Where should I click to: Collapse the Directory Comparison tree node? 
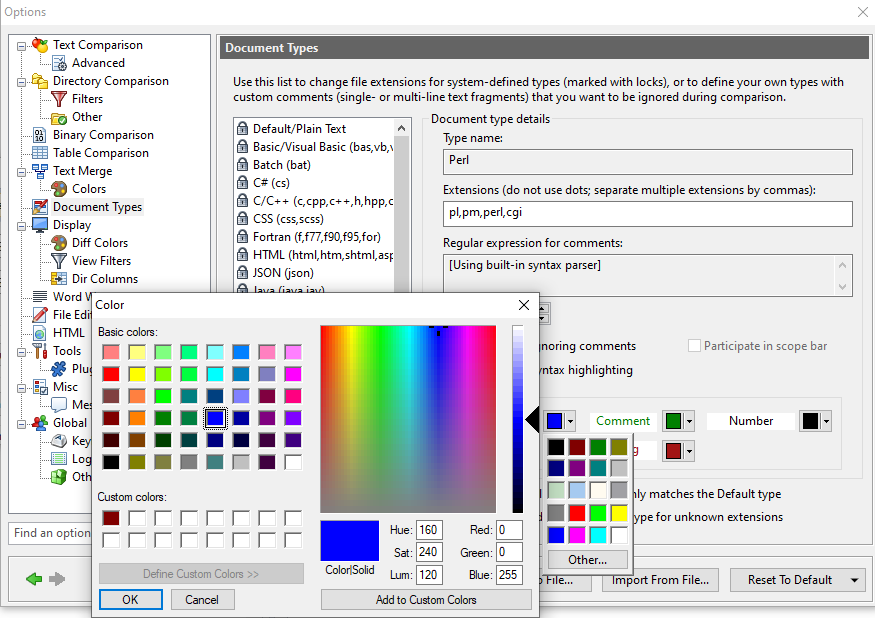point(21,83)
